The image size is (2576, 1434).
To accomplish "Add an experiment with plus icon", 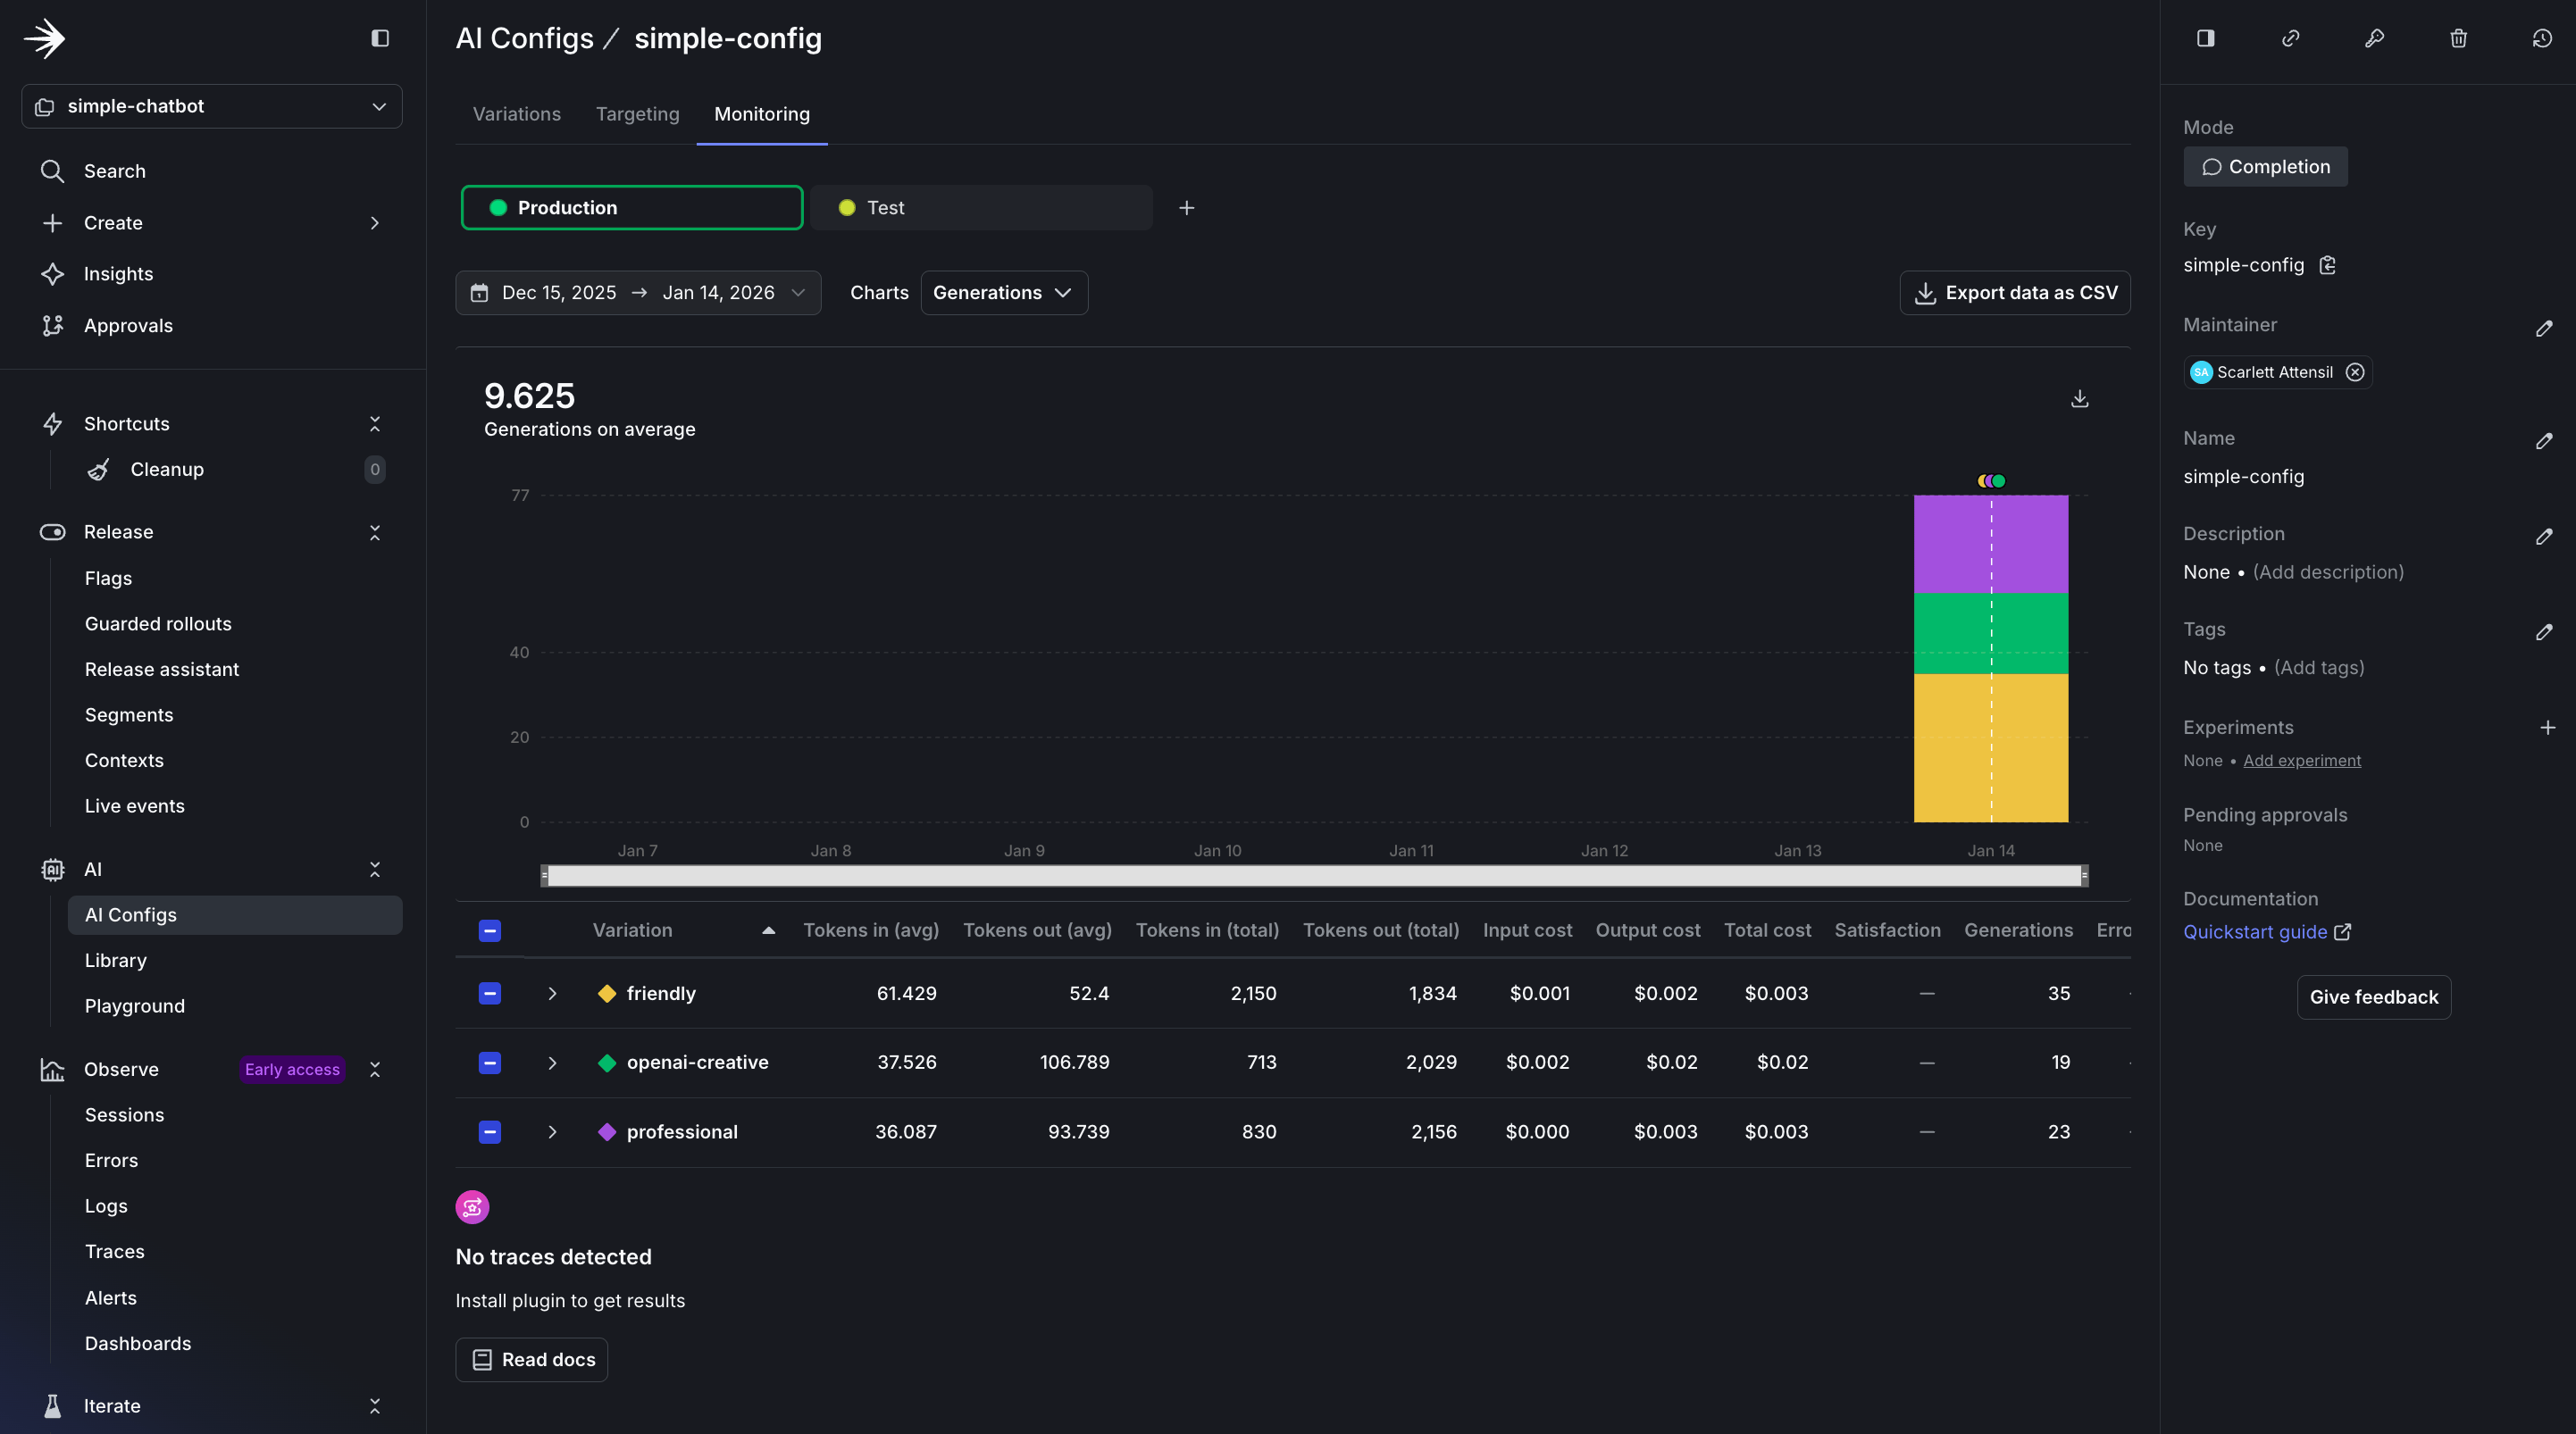I will pos(2547,728).
